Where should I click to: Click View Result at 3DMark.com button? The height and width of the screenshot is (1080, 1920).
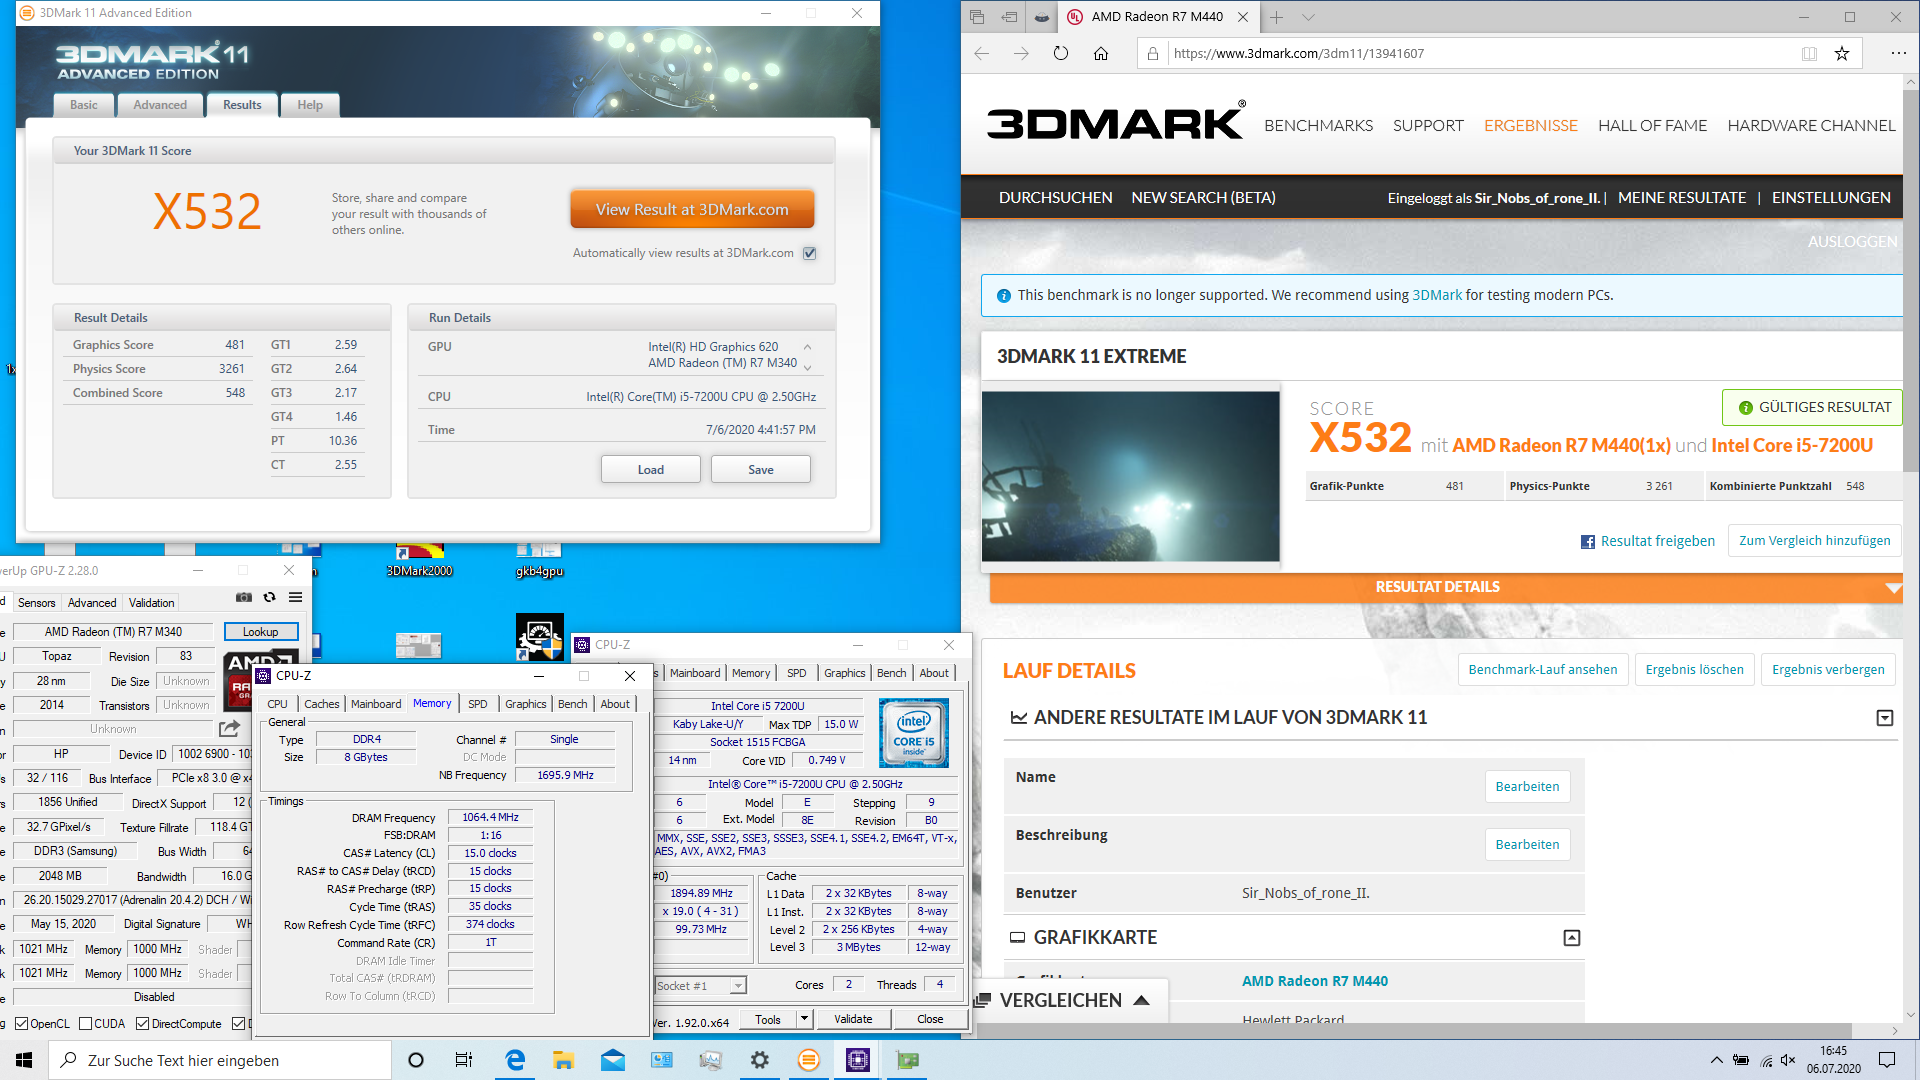tap(692, 210)
